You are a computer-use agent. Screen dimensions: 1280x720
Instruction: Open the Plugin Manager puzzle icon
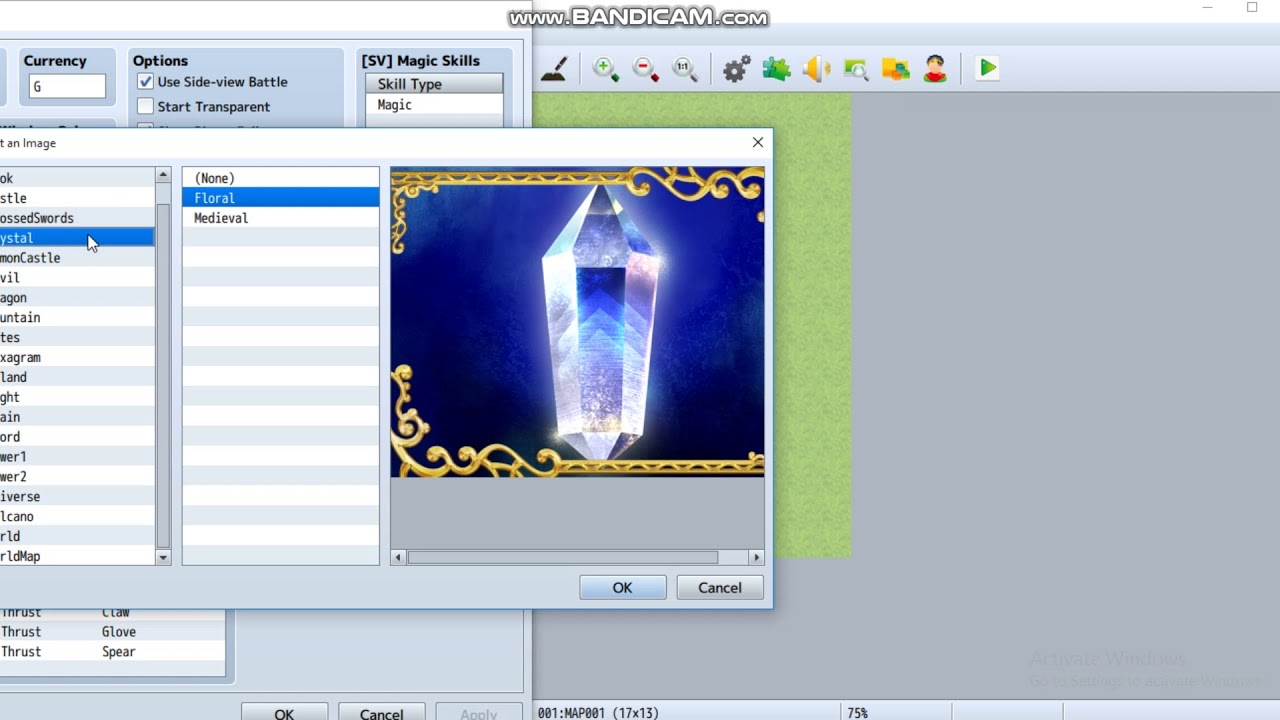(776, 69)
